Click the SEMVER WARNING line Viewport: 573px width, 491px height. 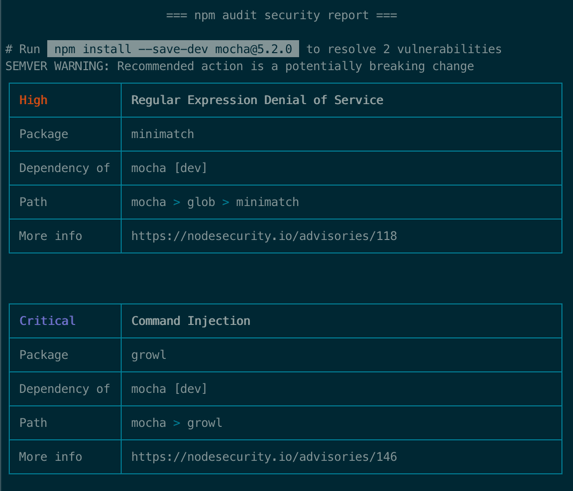[x=239, y=66]
